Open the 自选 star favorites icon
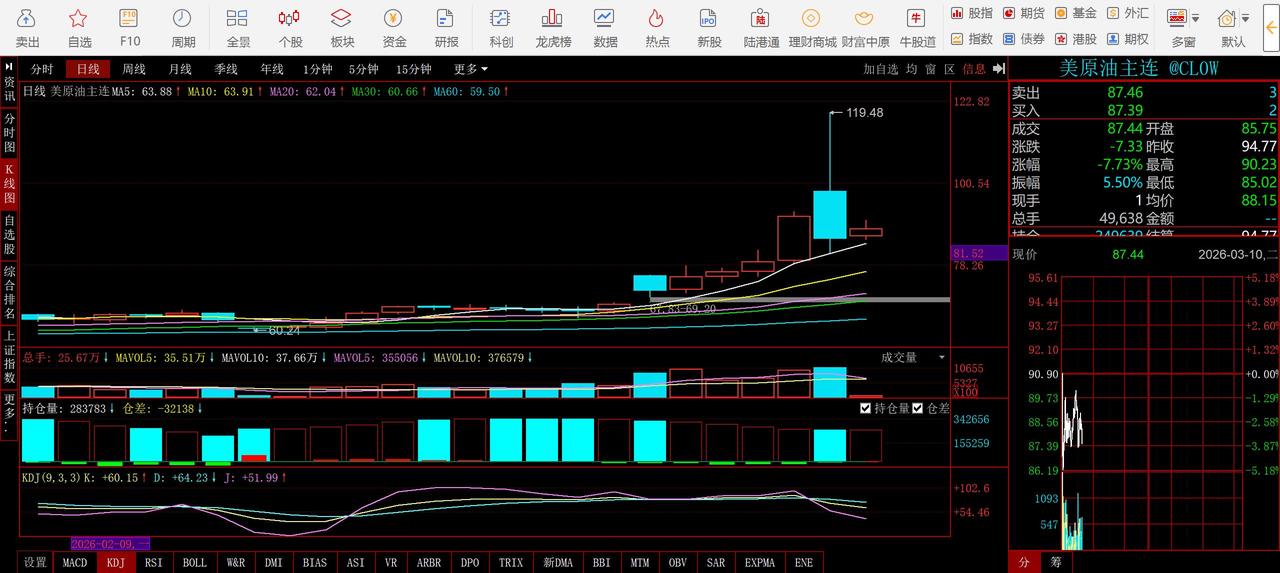This screenshot has height=573, width=1280. pos(79,28)
